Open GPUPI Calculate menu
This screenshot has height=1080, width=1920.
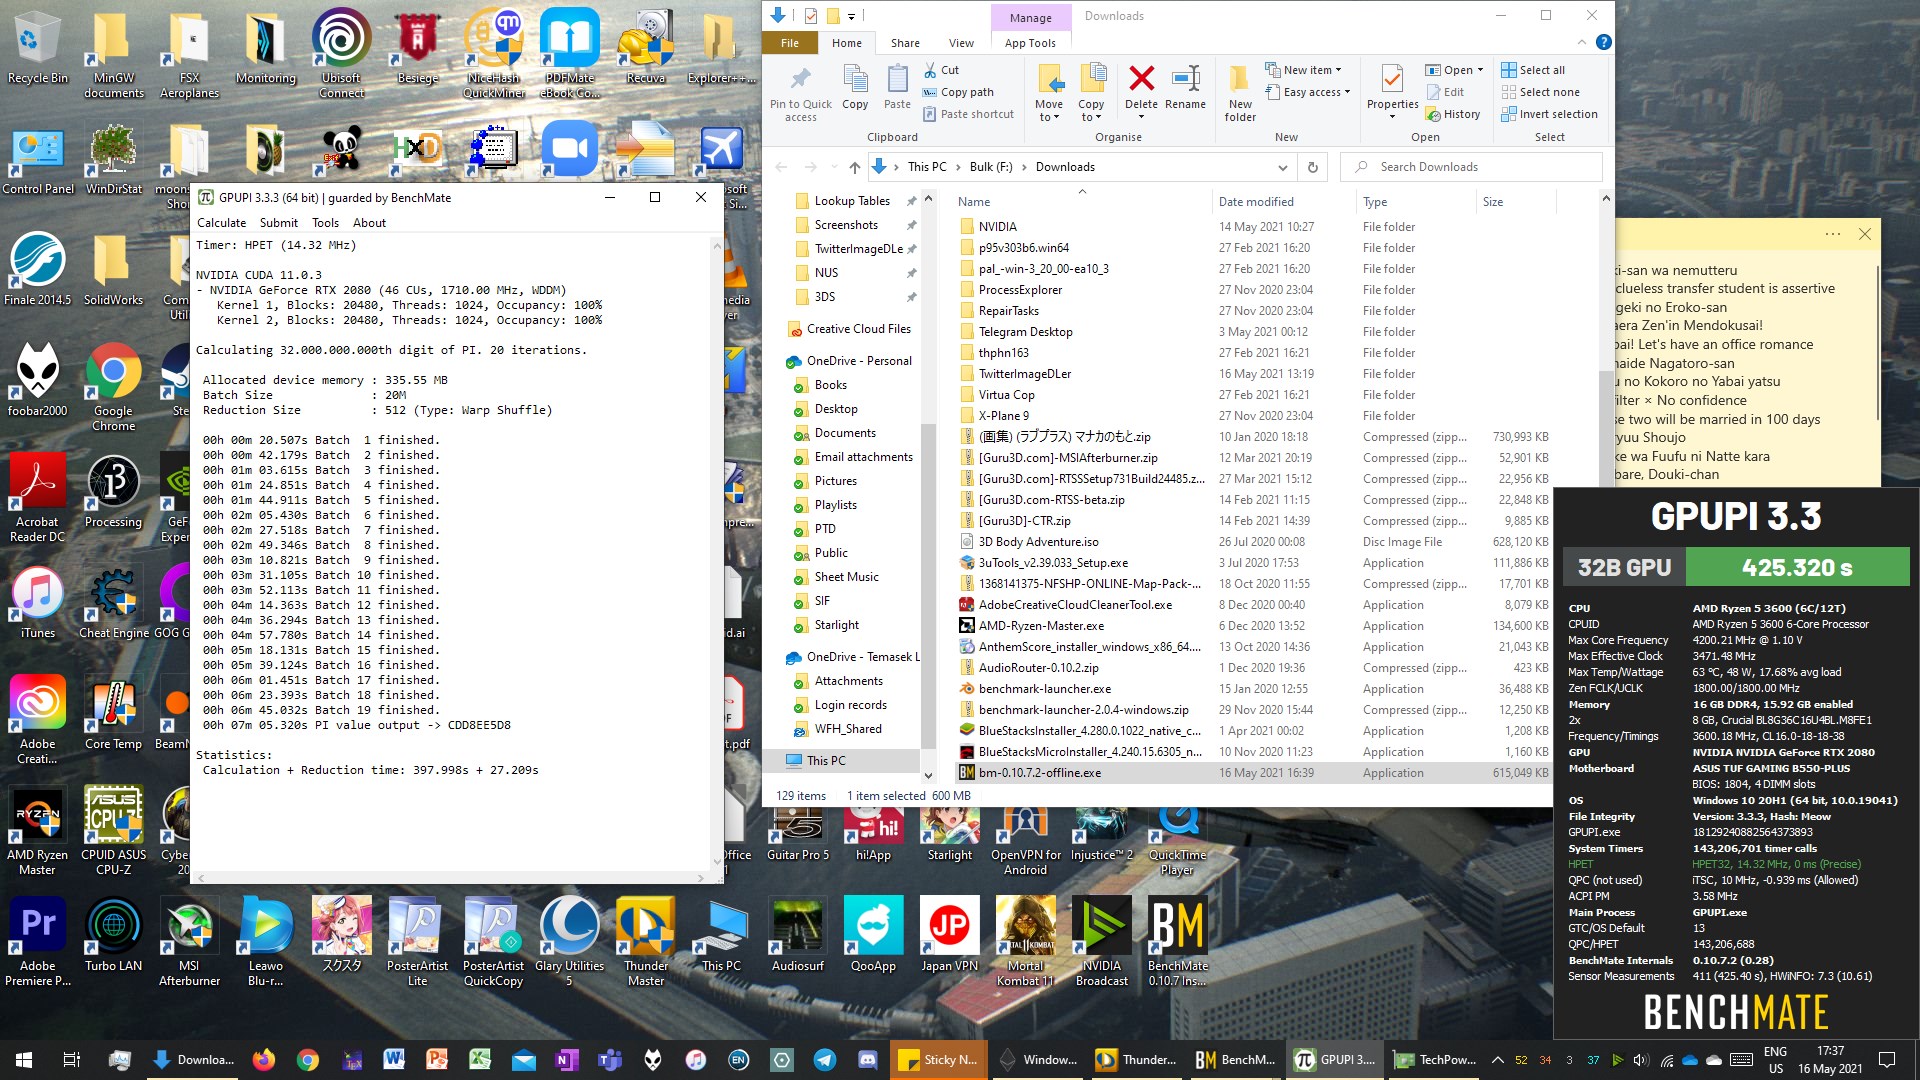pos(221,223)
